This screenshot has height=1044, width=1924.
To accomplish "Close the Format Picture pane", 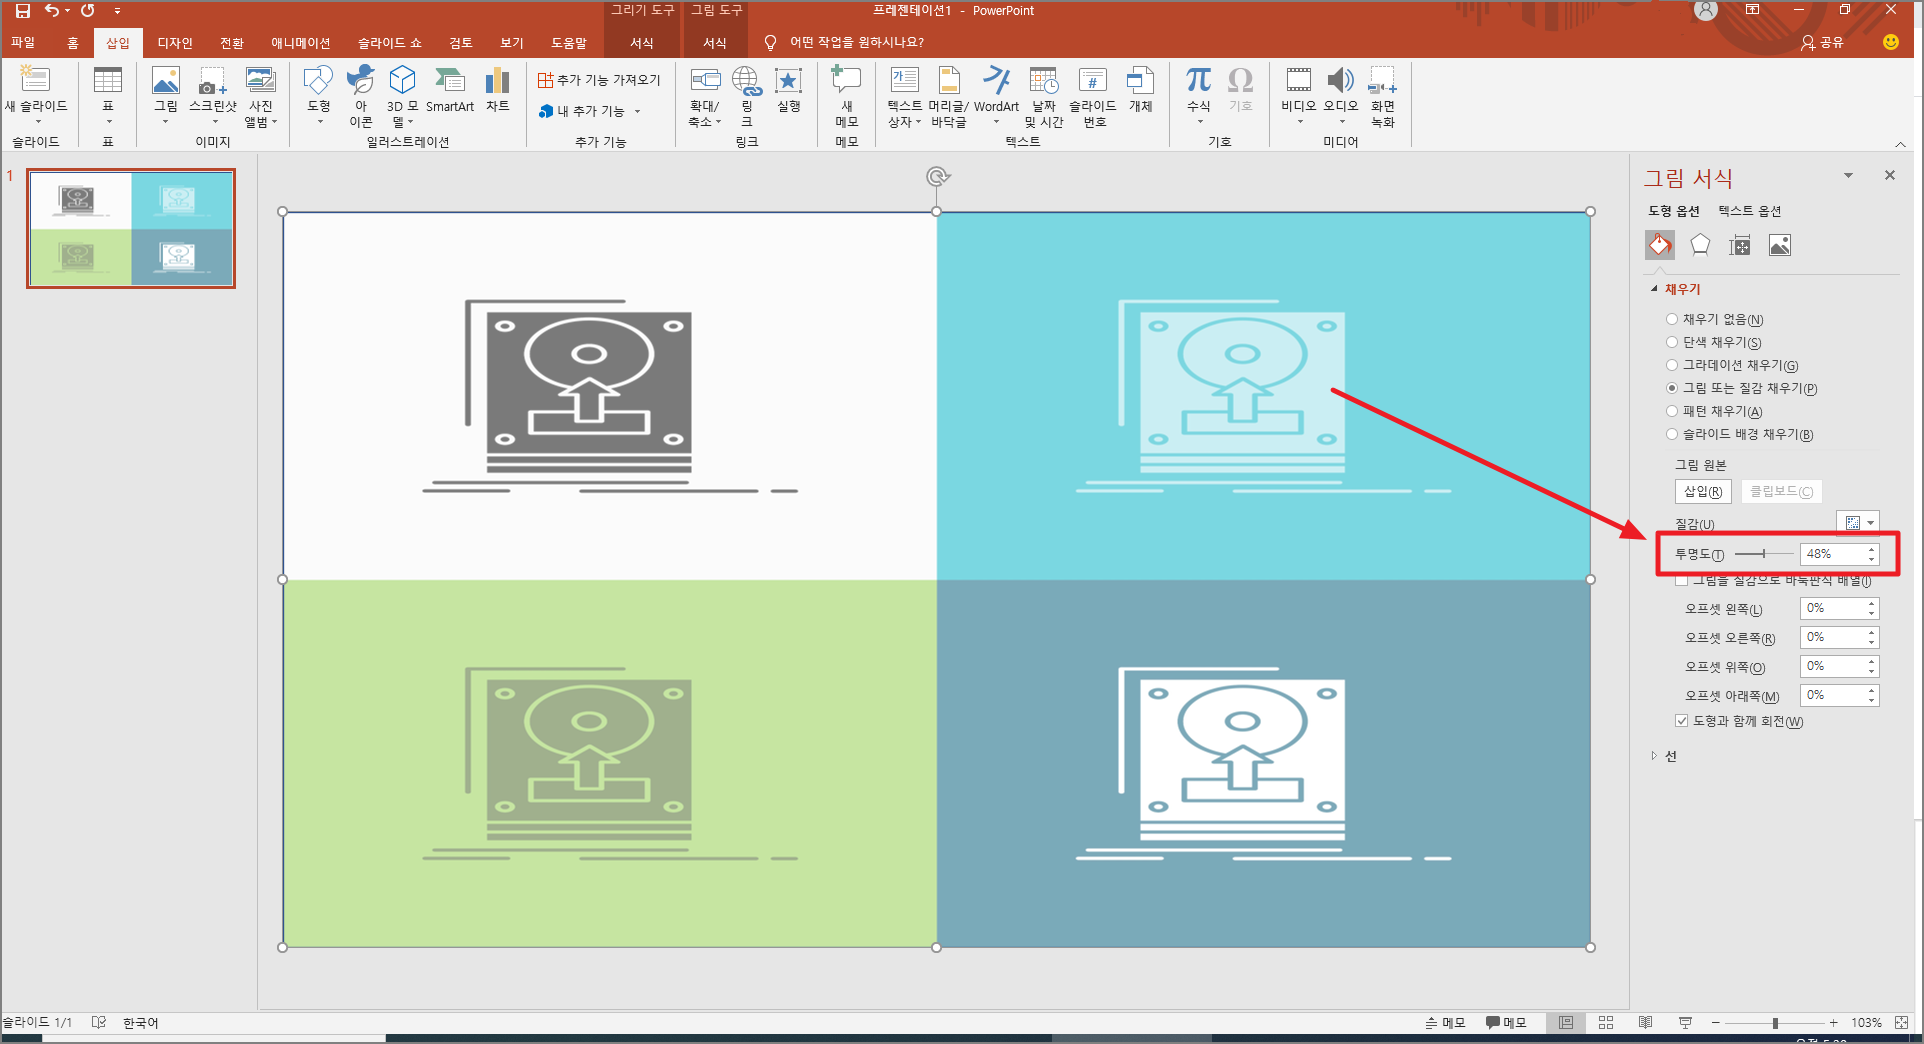I will (1890, 175).
